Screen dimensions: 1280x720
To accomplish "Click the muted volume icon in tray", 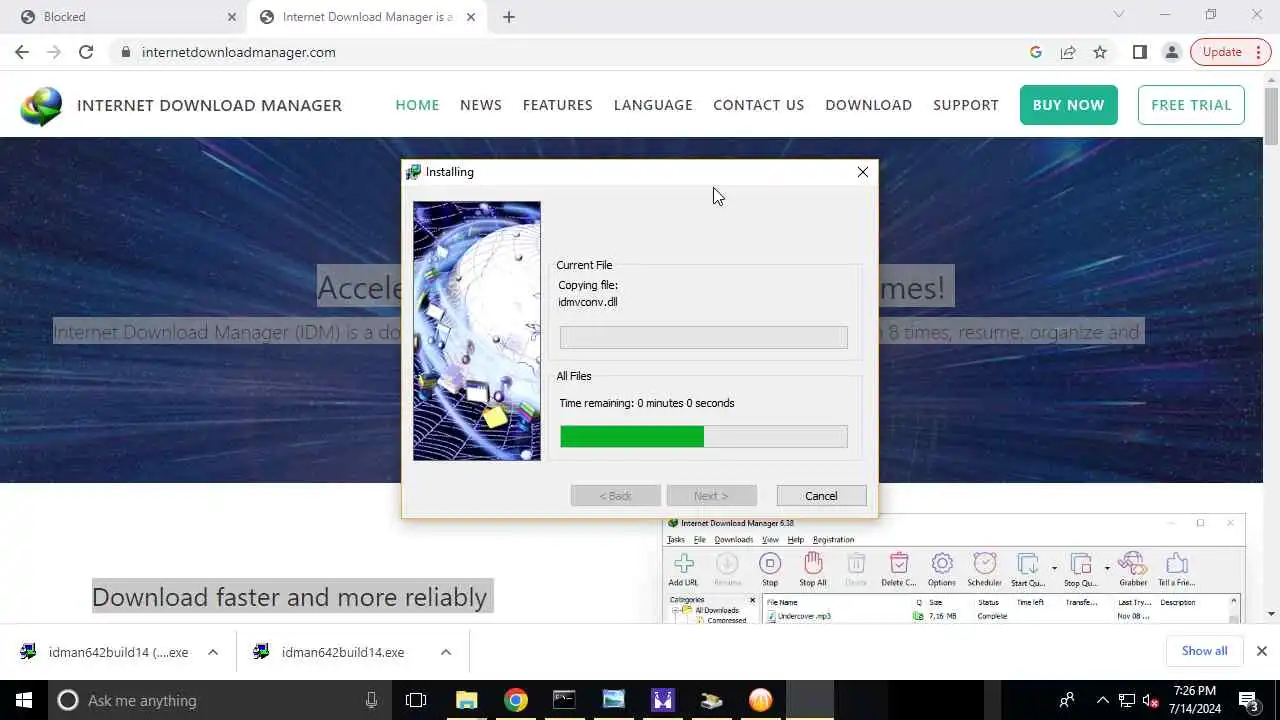I will pos(1150,700).
